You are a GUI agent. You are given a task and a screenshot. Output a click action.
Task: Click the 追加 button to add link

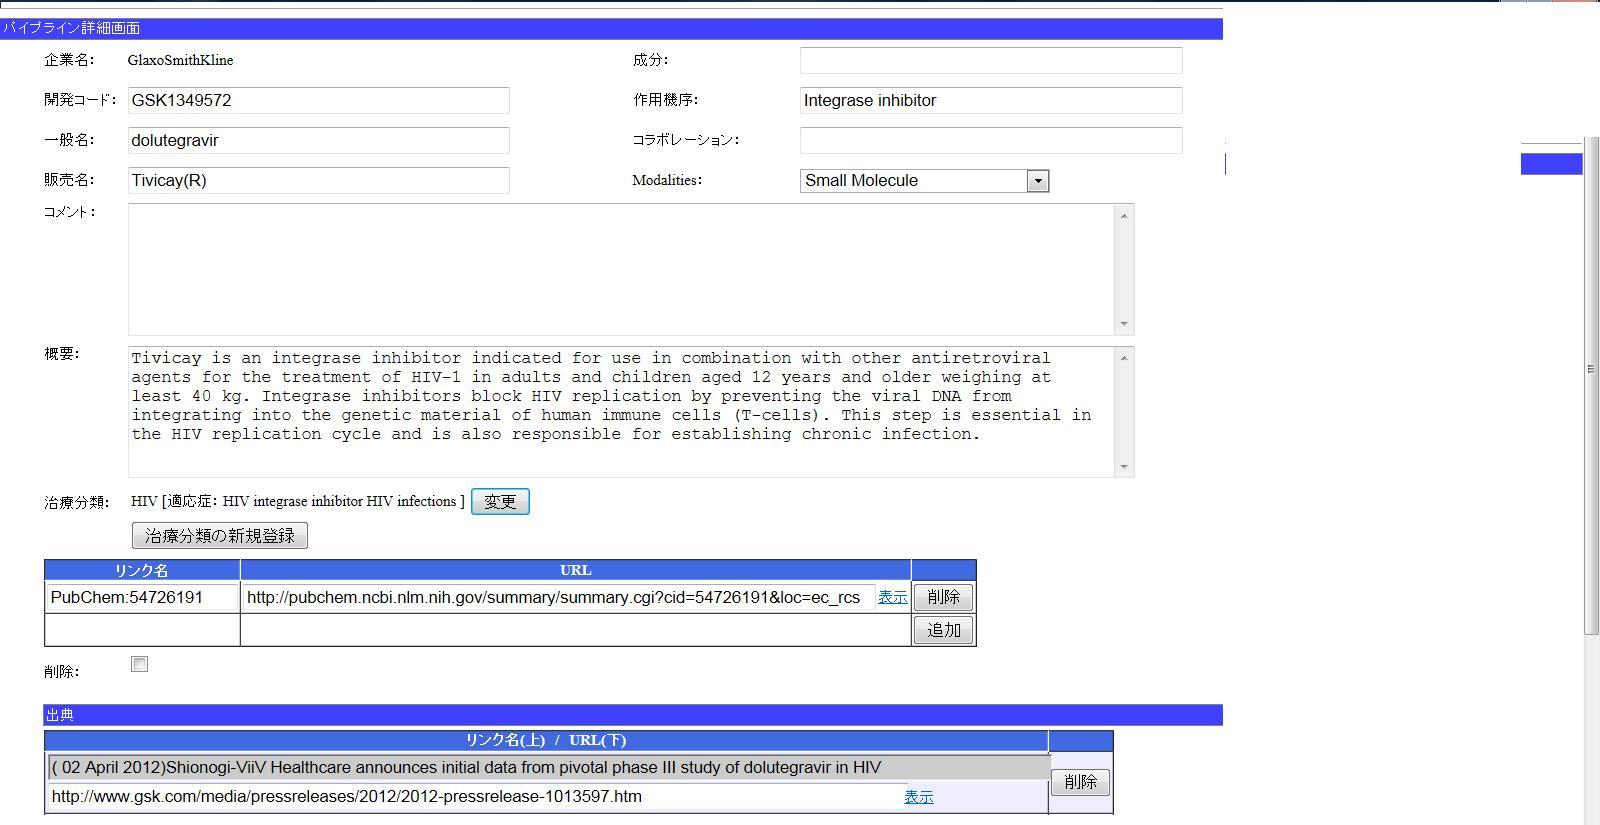(943, 630)
